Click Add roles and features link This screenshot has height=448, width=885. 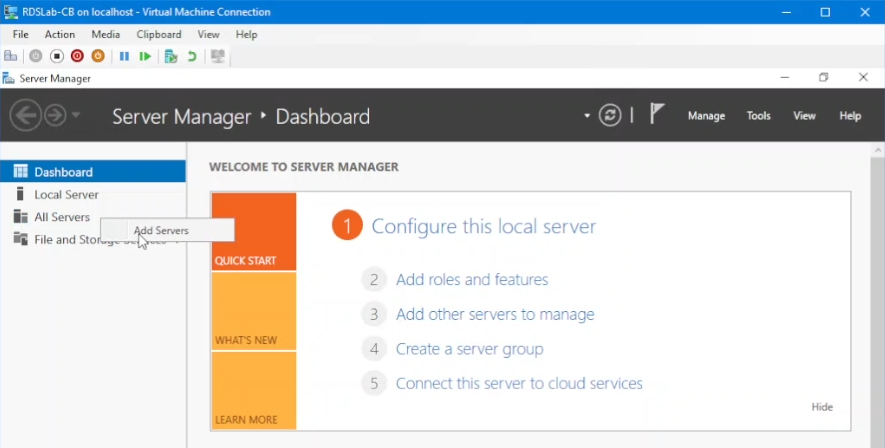(471, 280)
